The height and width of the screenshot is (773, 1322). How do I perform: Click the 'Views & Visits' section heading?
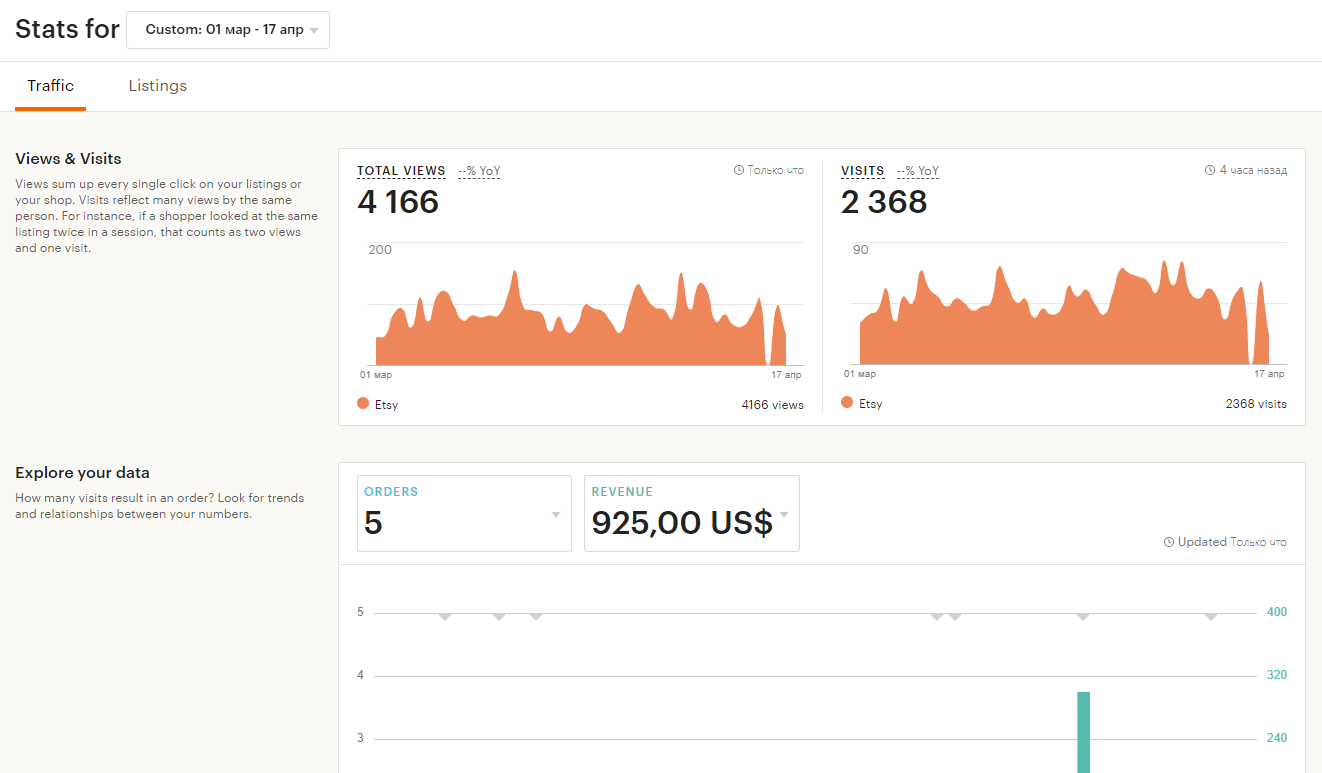click(x=68, y=159)
